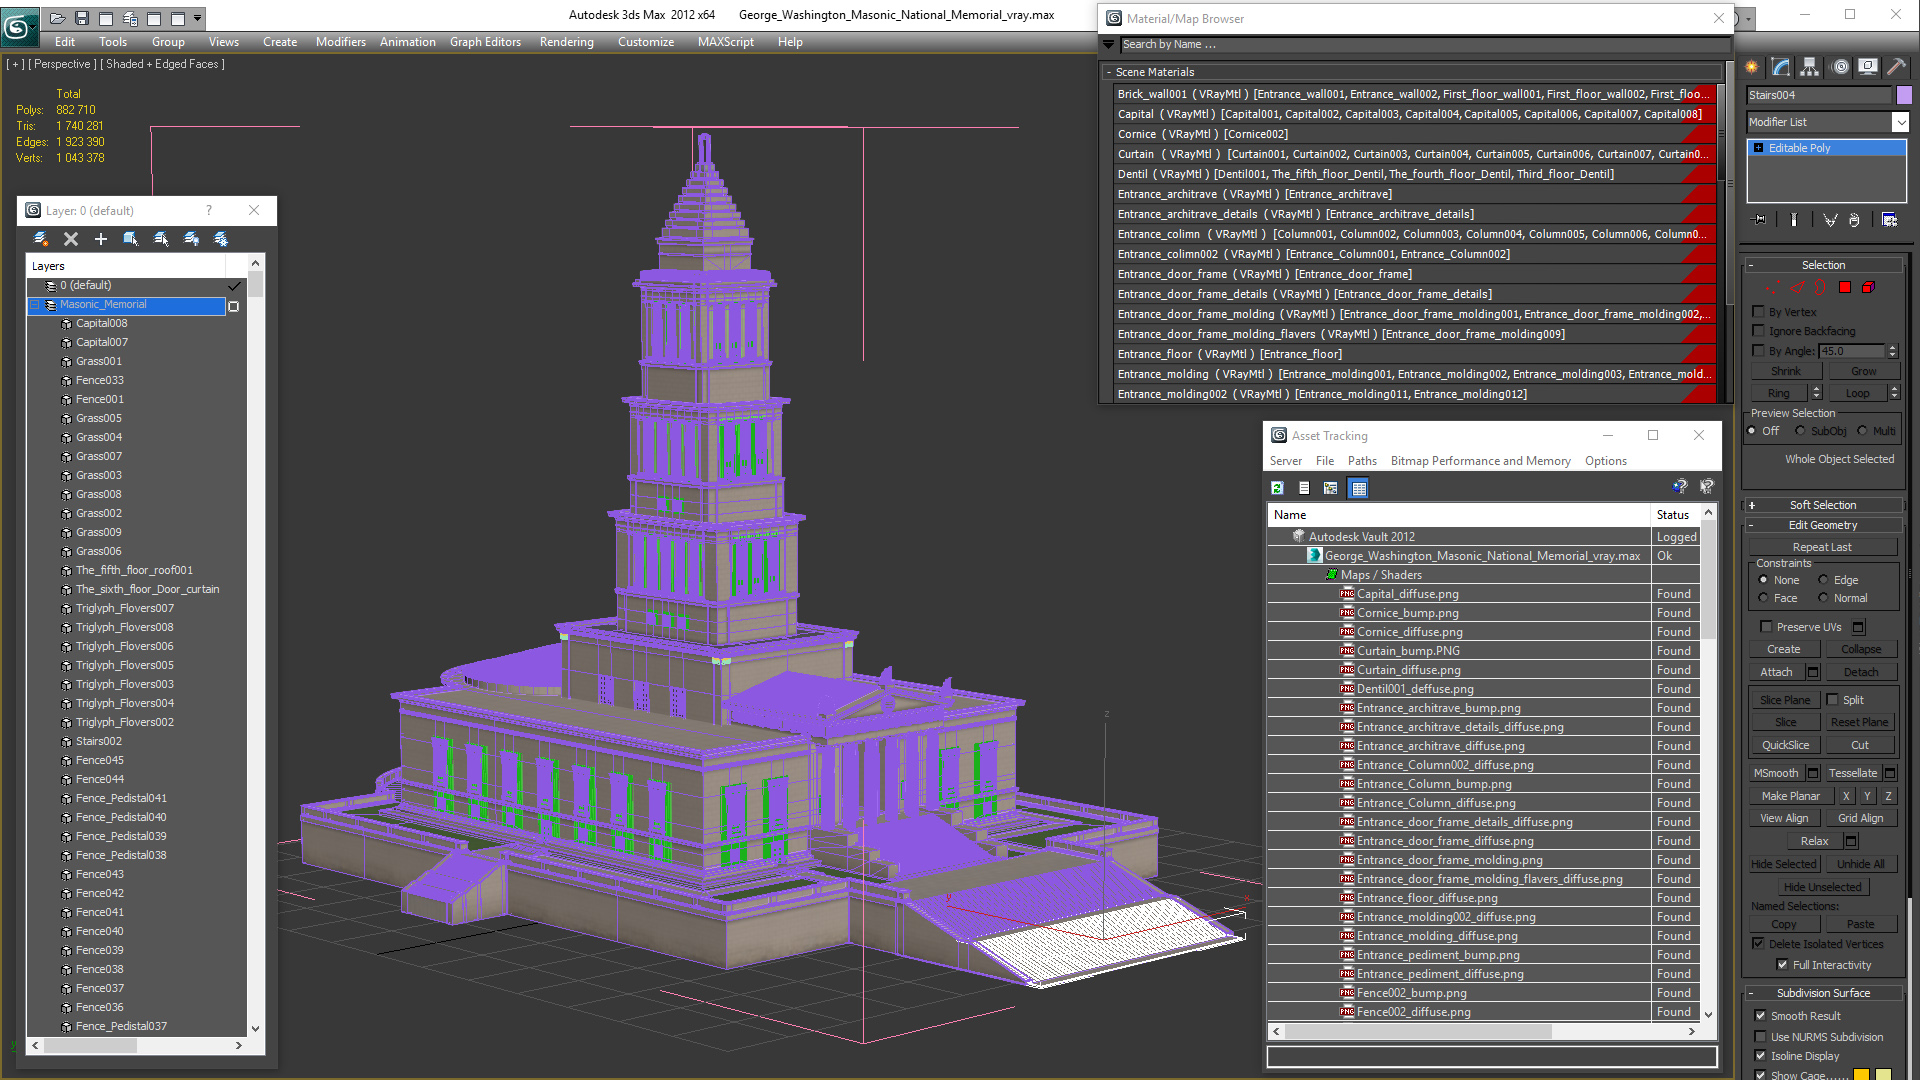Collapse Masonic_Memorial layer tree node
Image resolution: width=1920 pixels, height=1080 pixels.
(x=35, y=305)
